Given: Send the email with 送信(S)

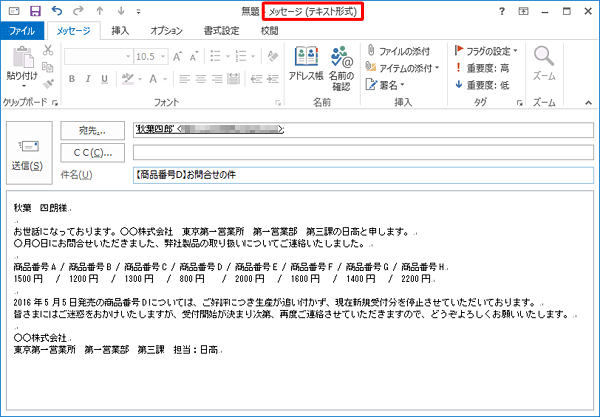Looking at the screenshot, I should coord(29,153).
